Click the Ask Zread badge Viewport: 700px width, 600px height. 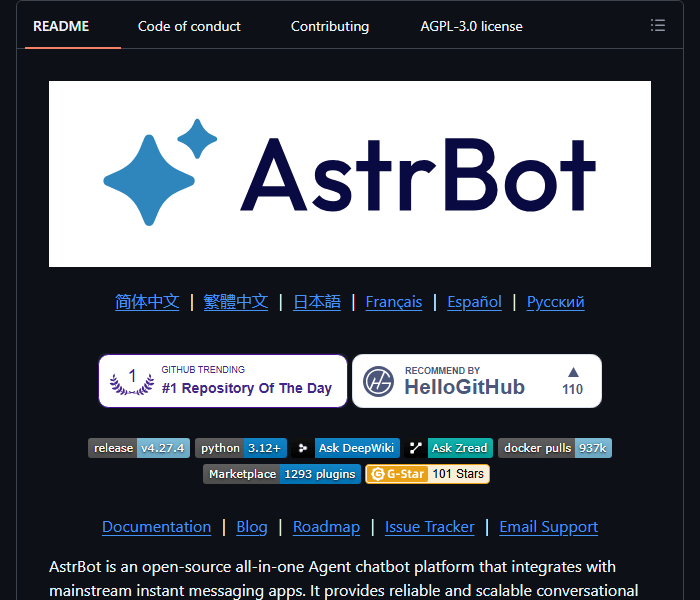[449, 448]
